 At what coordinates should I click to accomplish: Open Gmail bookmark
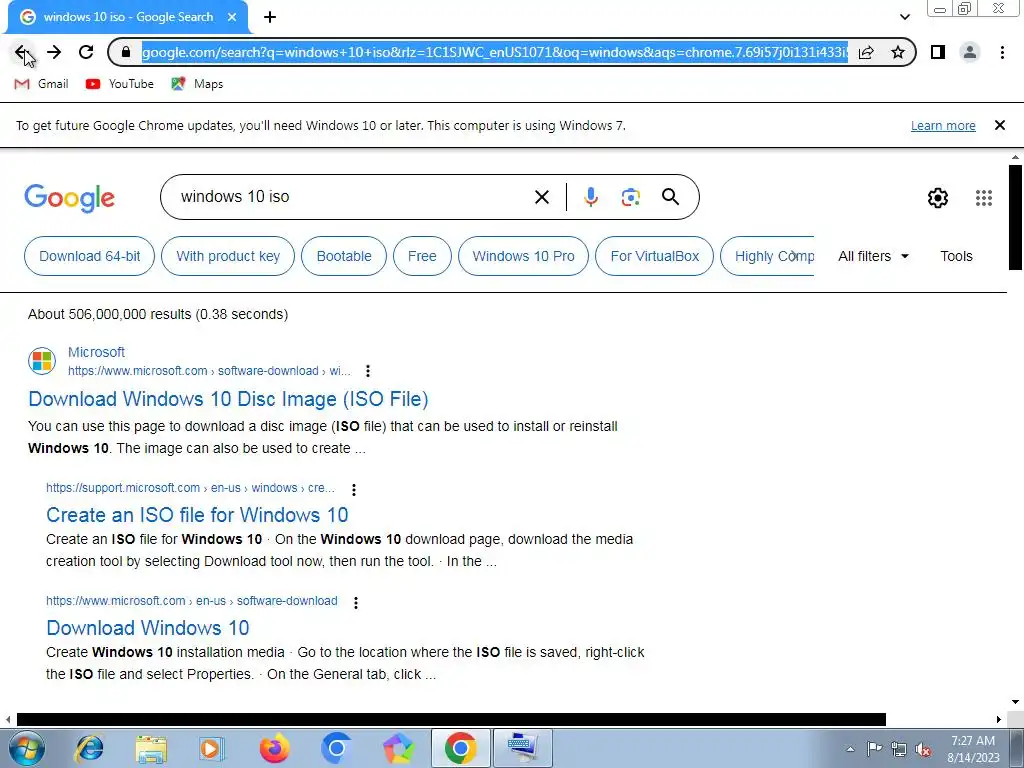point(41,84)
